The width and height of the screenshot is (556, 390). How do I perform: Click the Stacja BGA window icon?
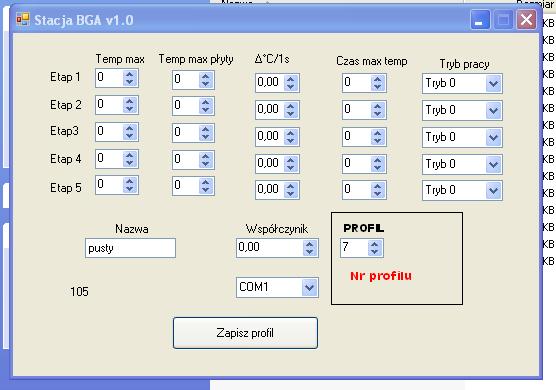tap(23, 19)
